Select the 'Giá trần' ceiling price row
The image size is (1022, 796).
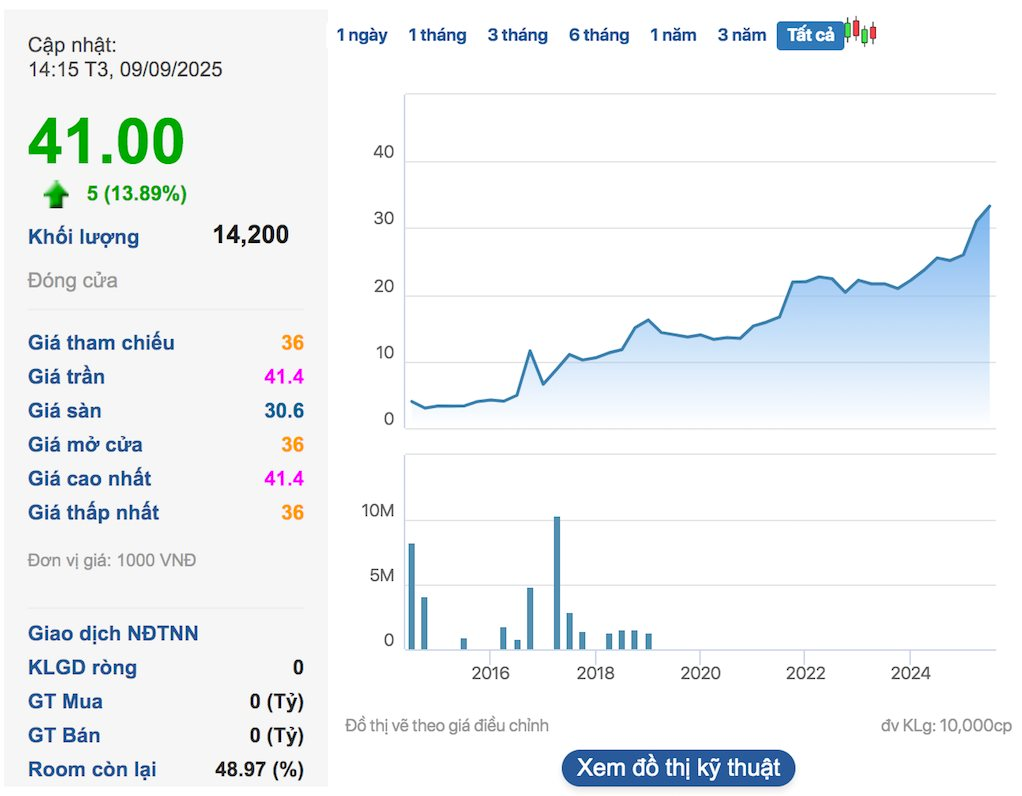165,377
